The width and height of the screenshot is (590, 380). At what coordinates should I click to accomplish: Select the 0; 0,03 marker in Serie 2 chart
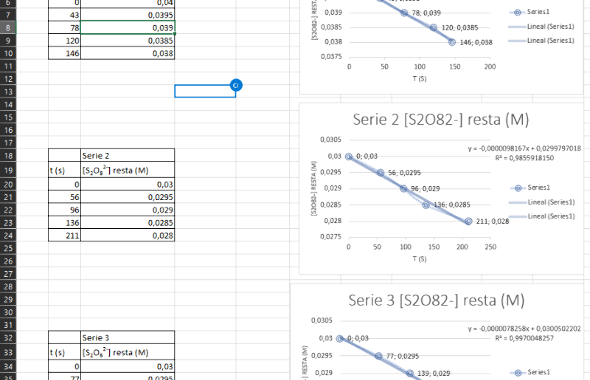(349, 157)
